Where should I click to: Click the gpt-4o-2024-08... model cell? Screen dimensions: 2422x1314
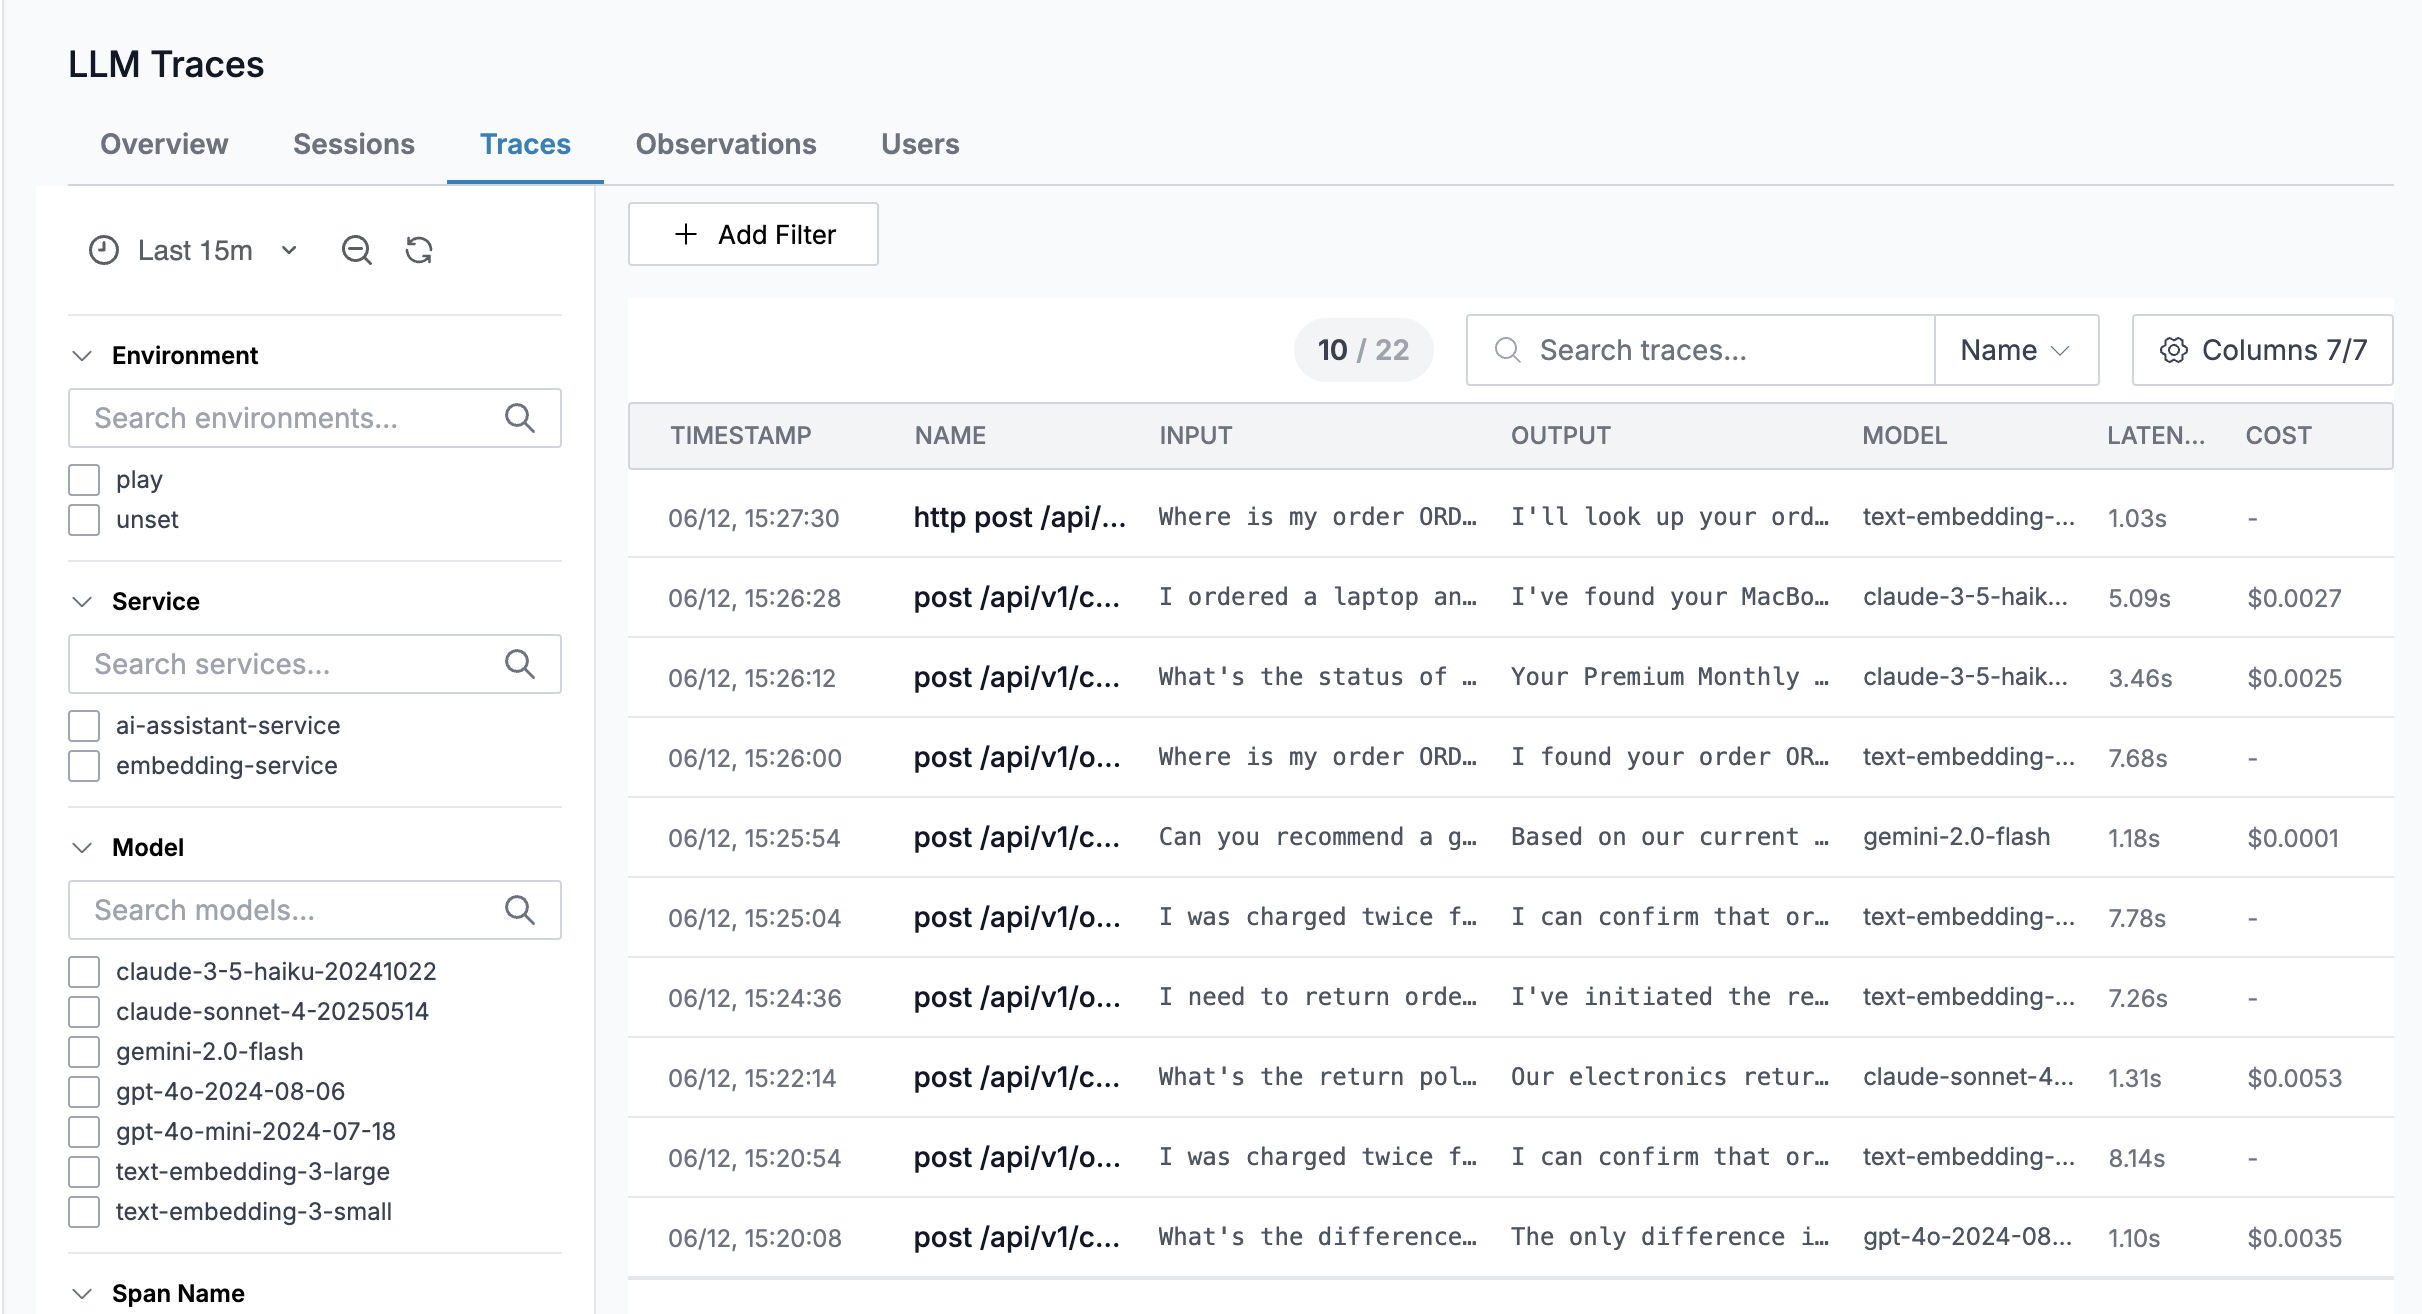(1967, 1237)
